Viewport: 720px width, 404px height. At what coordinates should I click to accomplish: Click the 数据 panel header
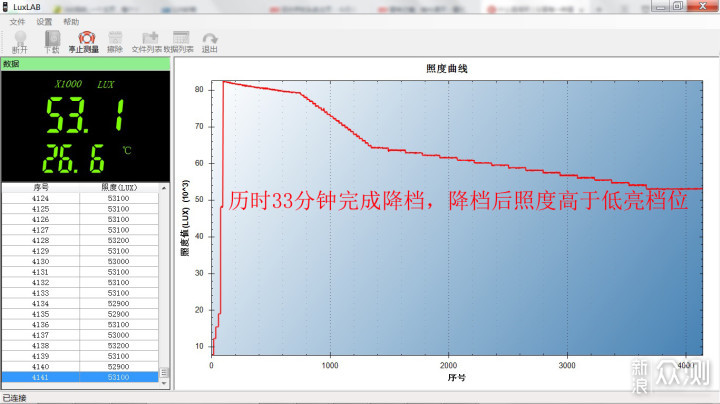86,64
